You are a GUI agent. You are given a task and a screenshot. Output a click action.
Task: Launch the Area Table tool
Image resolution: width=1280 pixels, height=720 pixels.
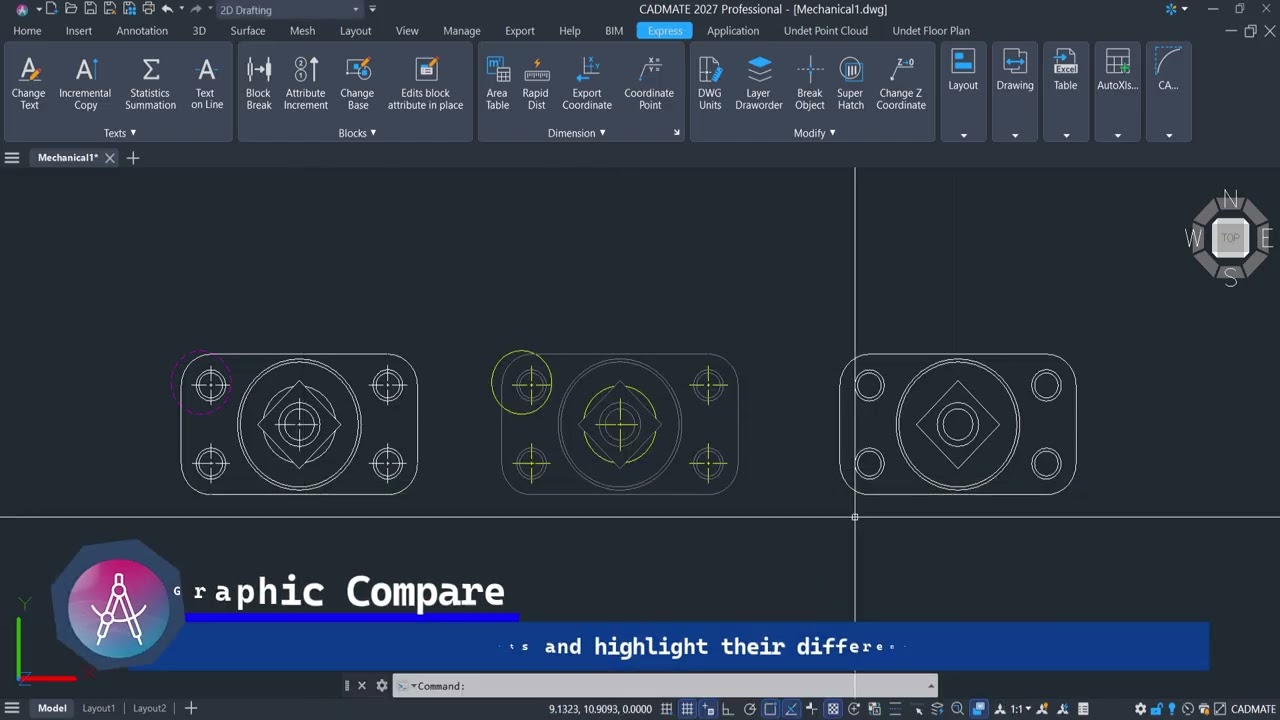(x=497, y=83)
